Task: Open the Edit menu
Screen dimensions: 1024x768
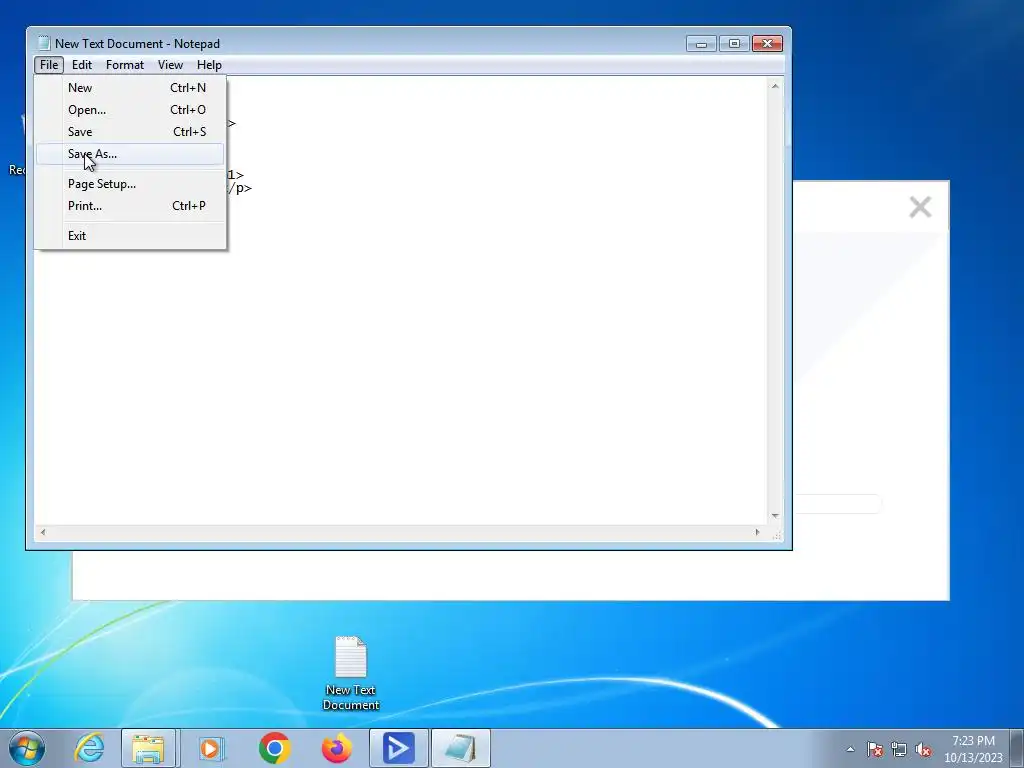Action: [x=82, y=65]
